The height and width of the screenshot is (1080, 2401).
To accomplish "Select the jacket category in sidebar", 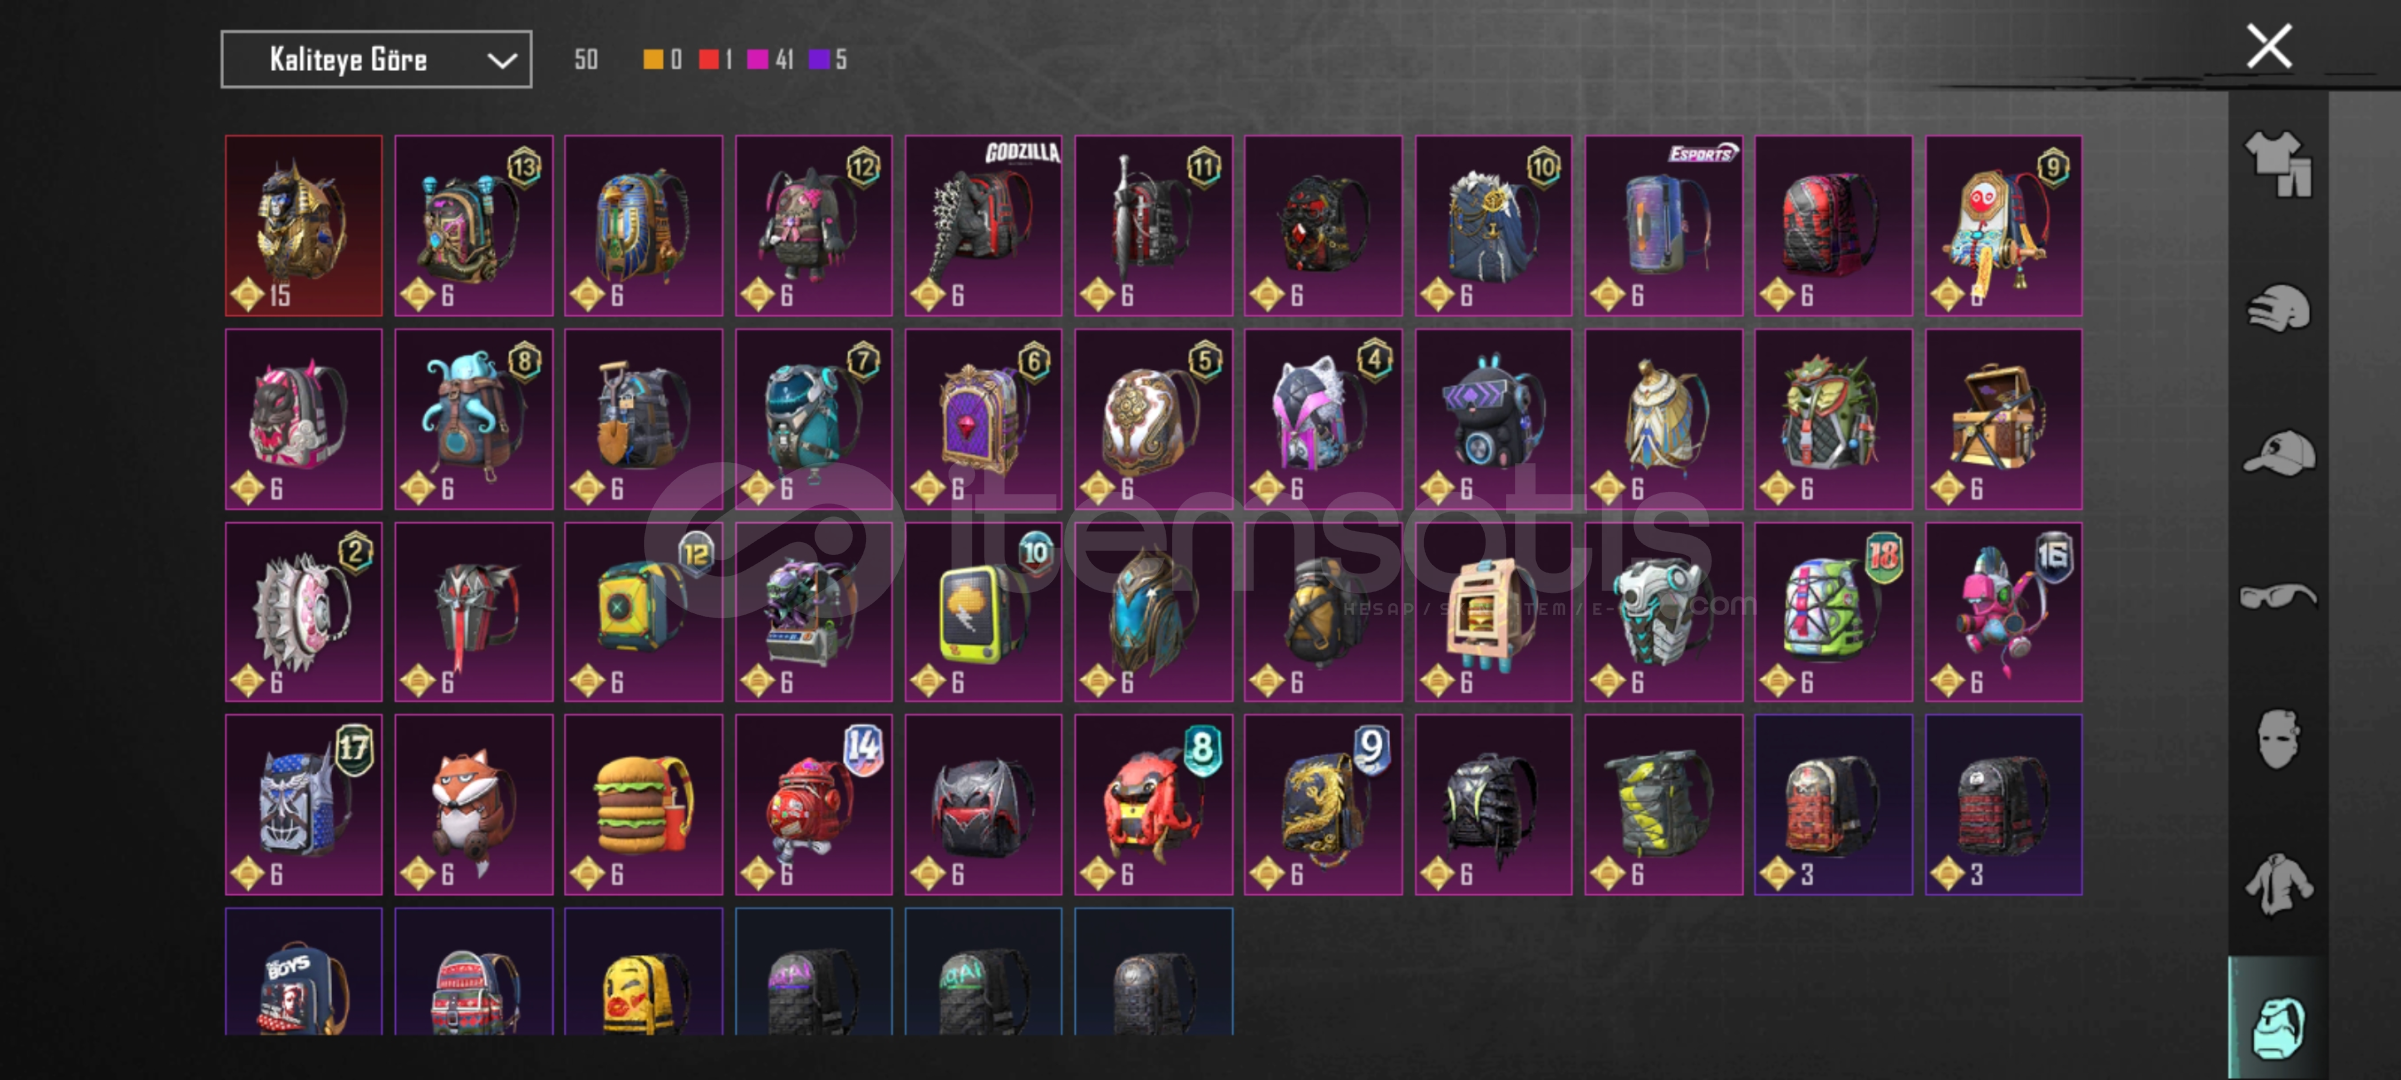I will (2278, 884).
